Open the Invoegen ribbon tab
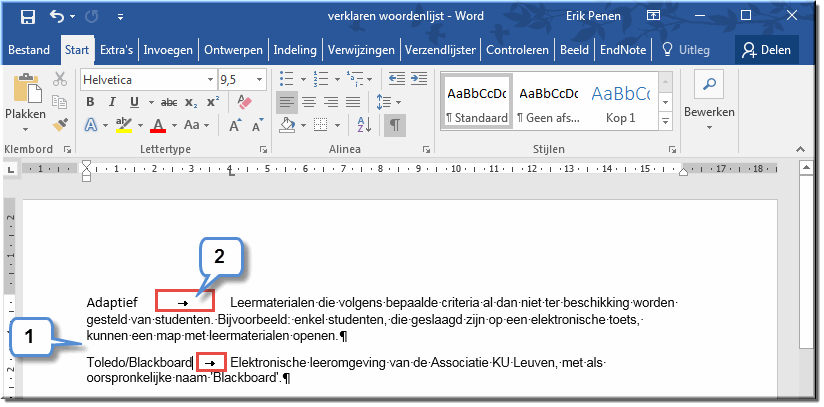The image size is (824, 407). pyautogui.click(x=168, y=50)
